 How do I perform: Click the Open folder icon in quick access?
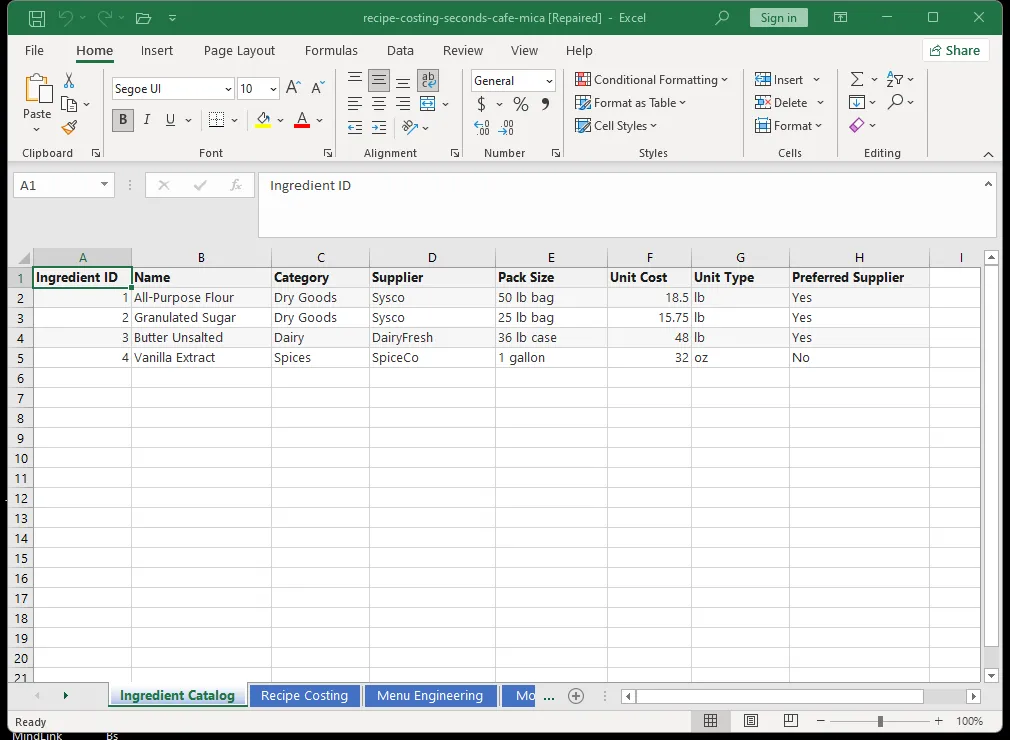pos(143,18)
